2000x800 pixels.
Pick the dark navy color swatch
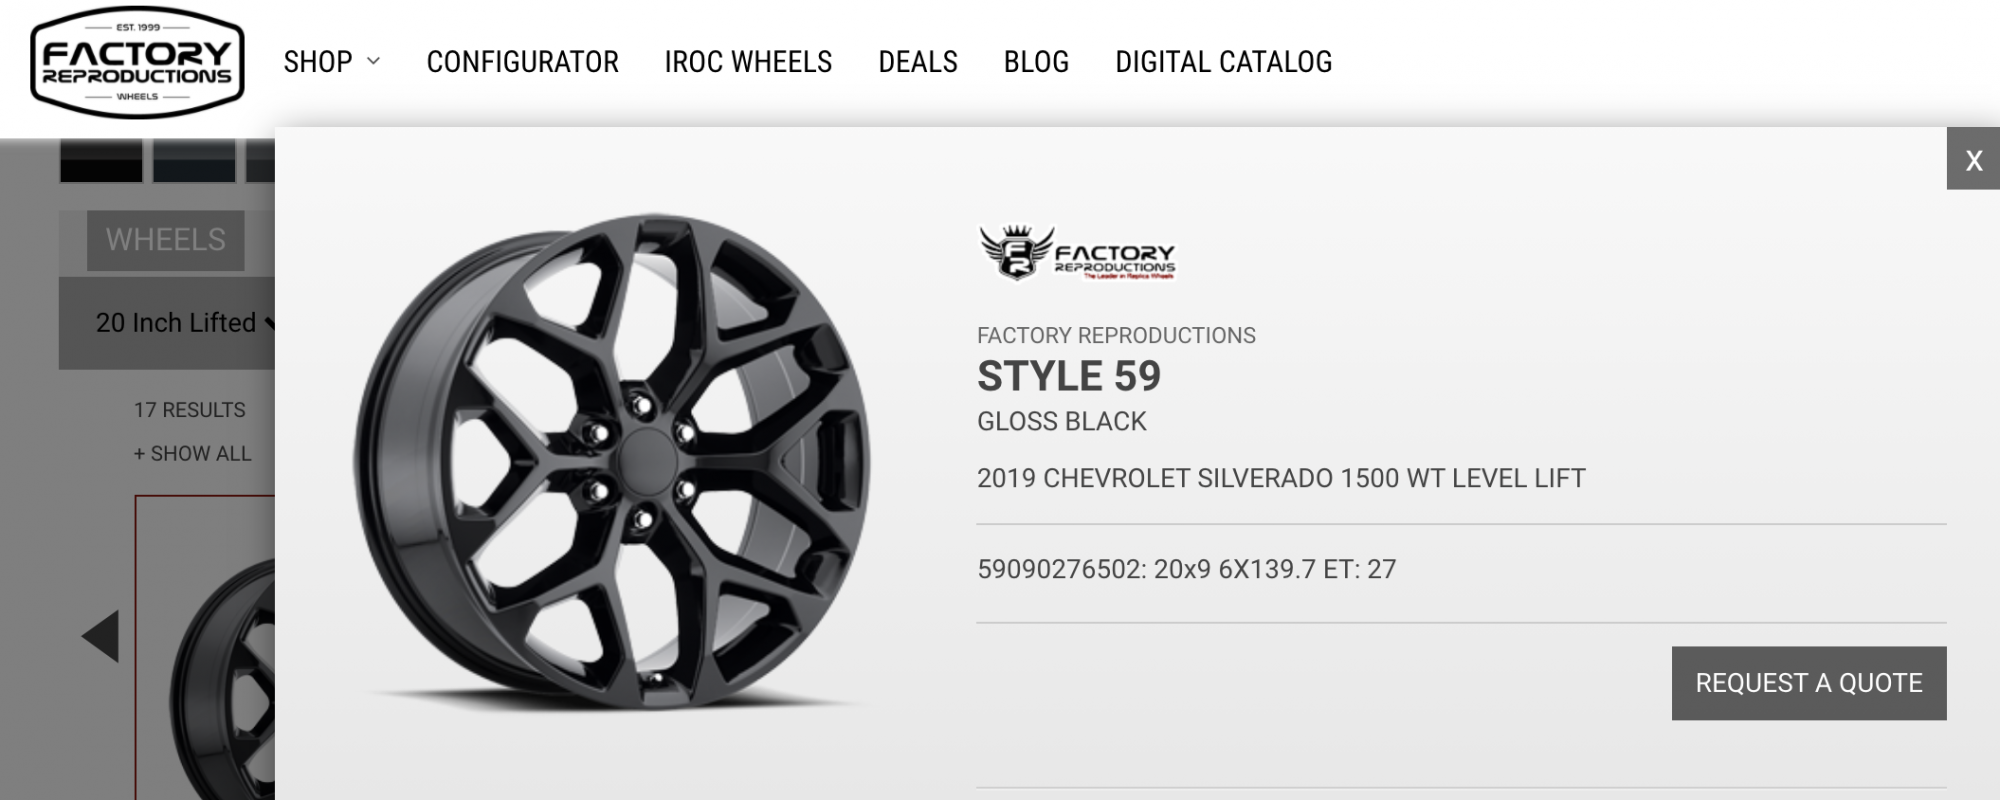[x=193, y=162]
